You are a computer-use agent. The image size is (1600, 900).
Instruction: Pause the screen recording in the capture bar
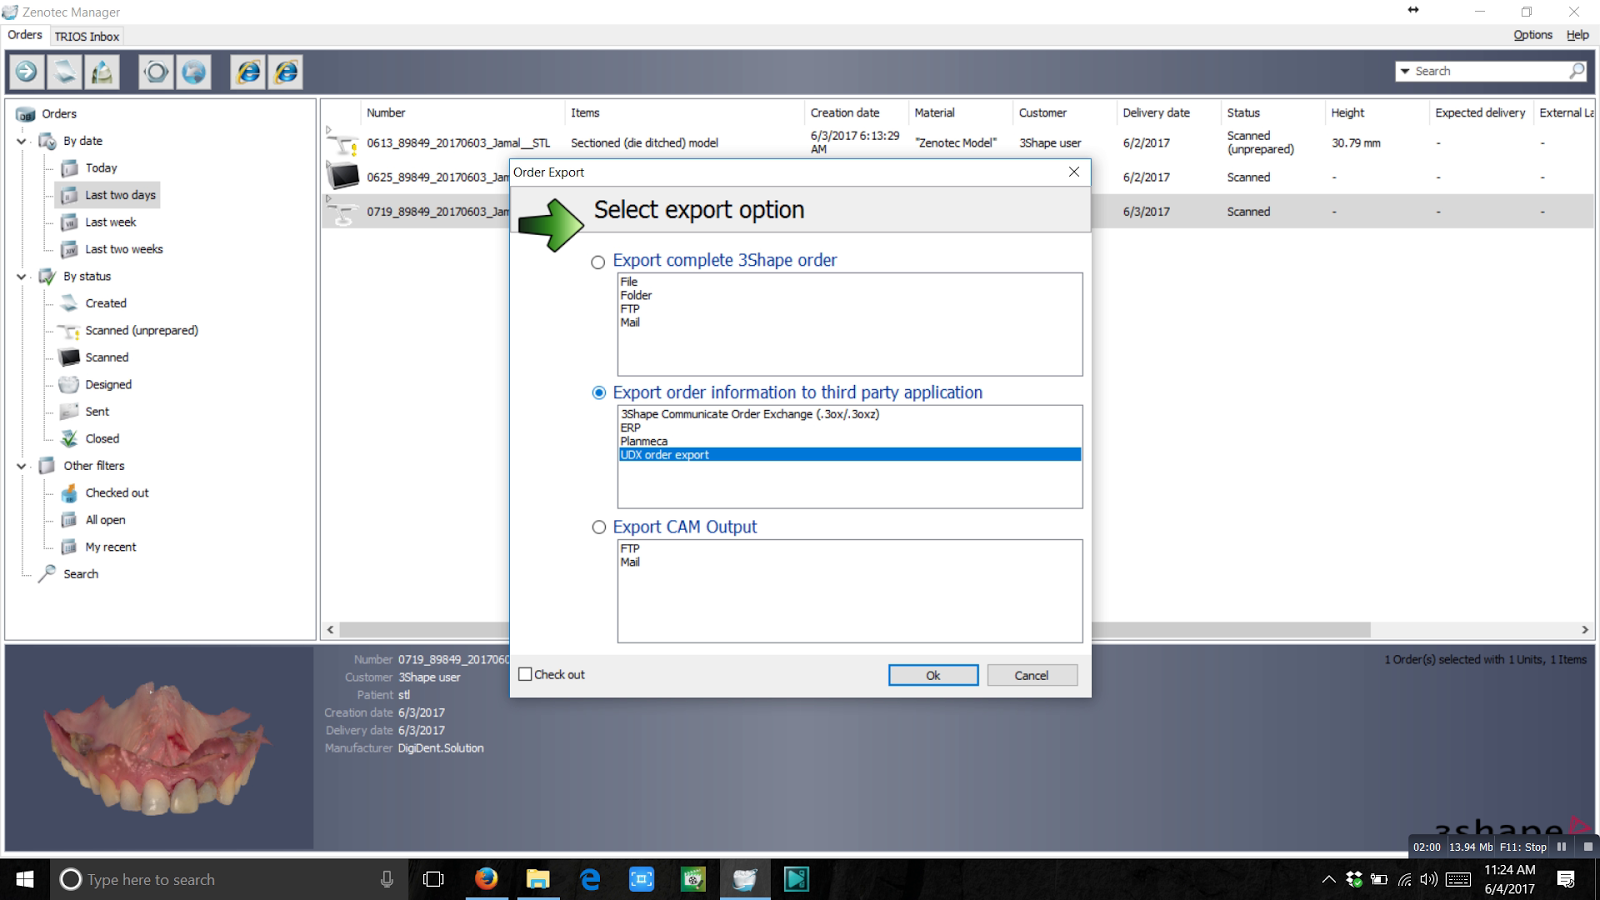1560,847
